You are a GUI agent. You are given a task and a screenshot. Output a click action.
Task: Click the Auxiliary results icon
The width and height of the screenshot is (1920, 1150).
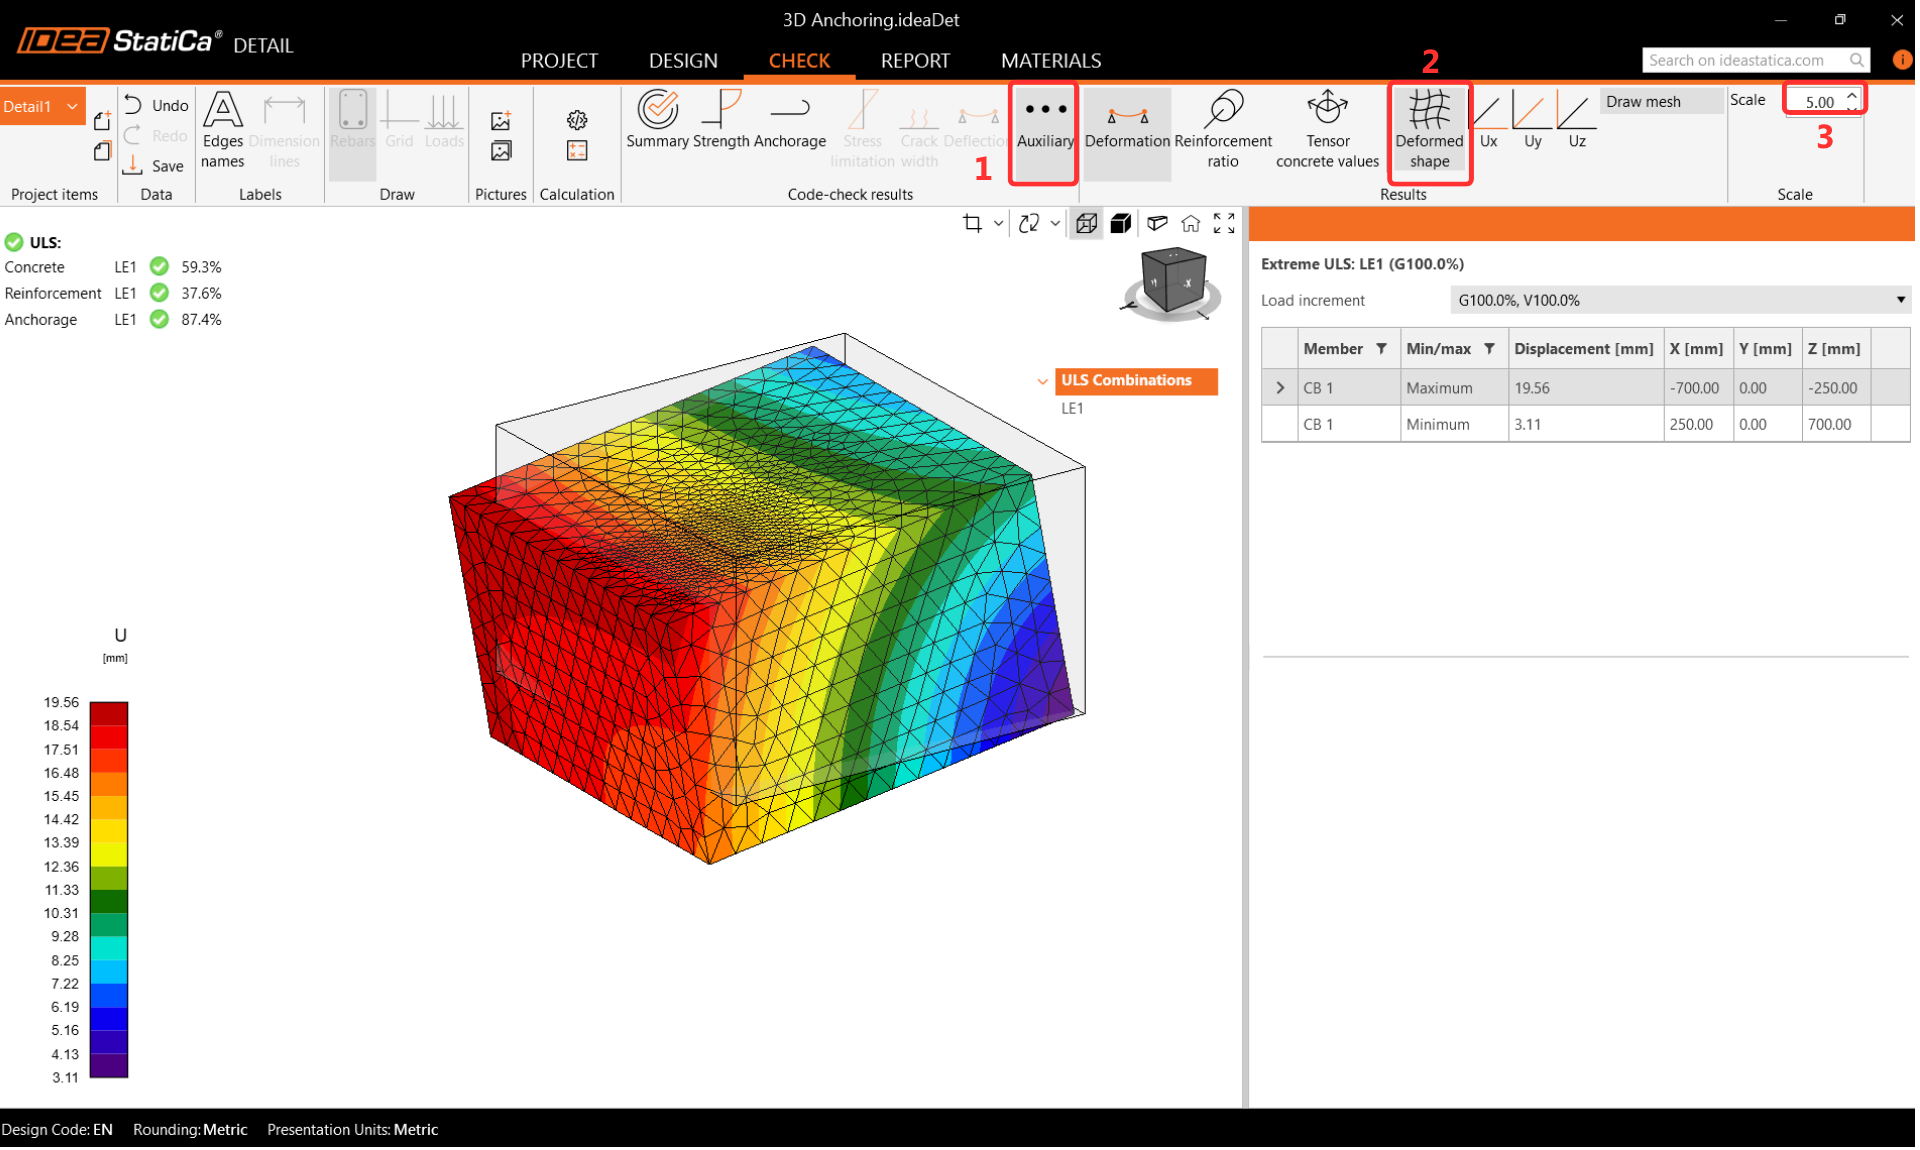click(x=1045, y=122)
